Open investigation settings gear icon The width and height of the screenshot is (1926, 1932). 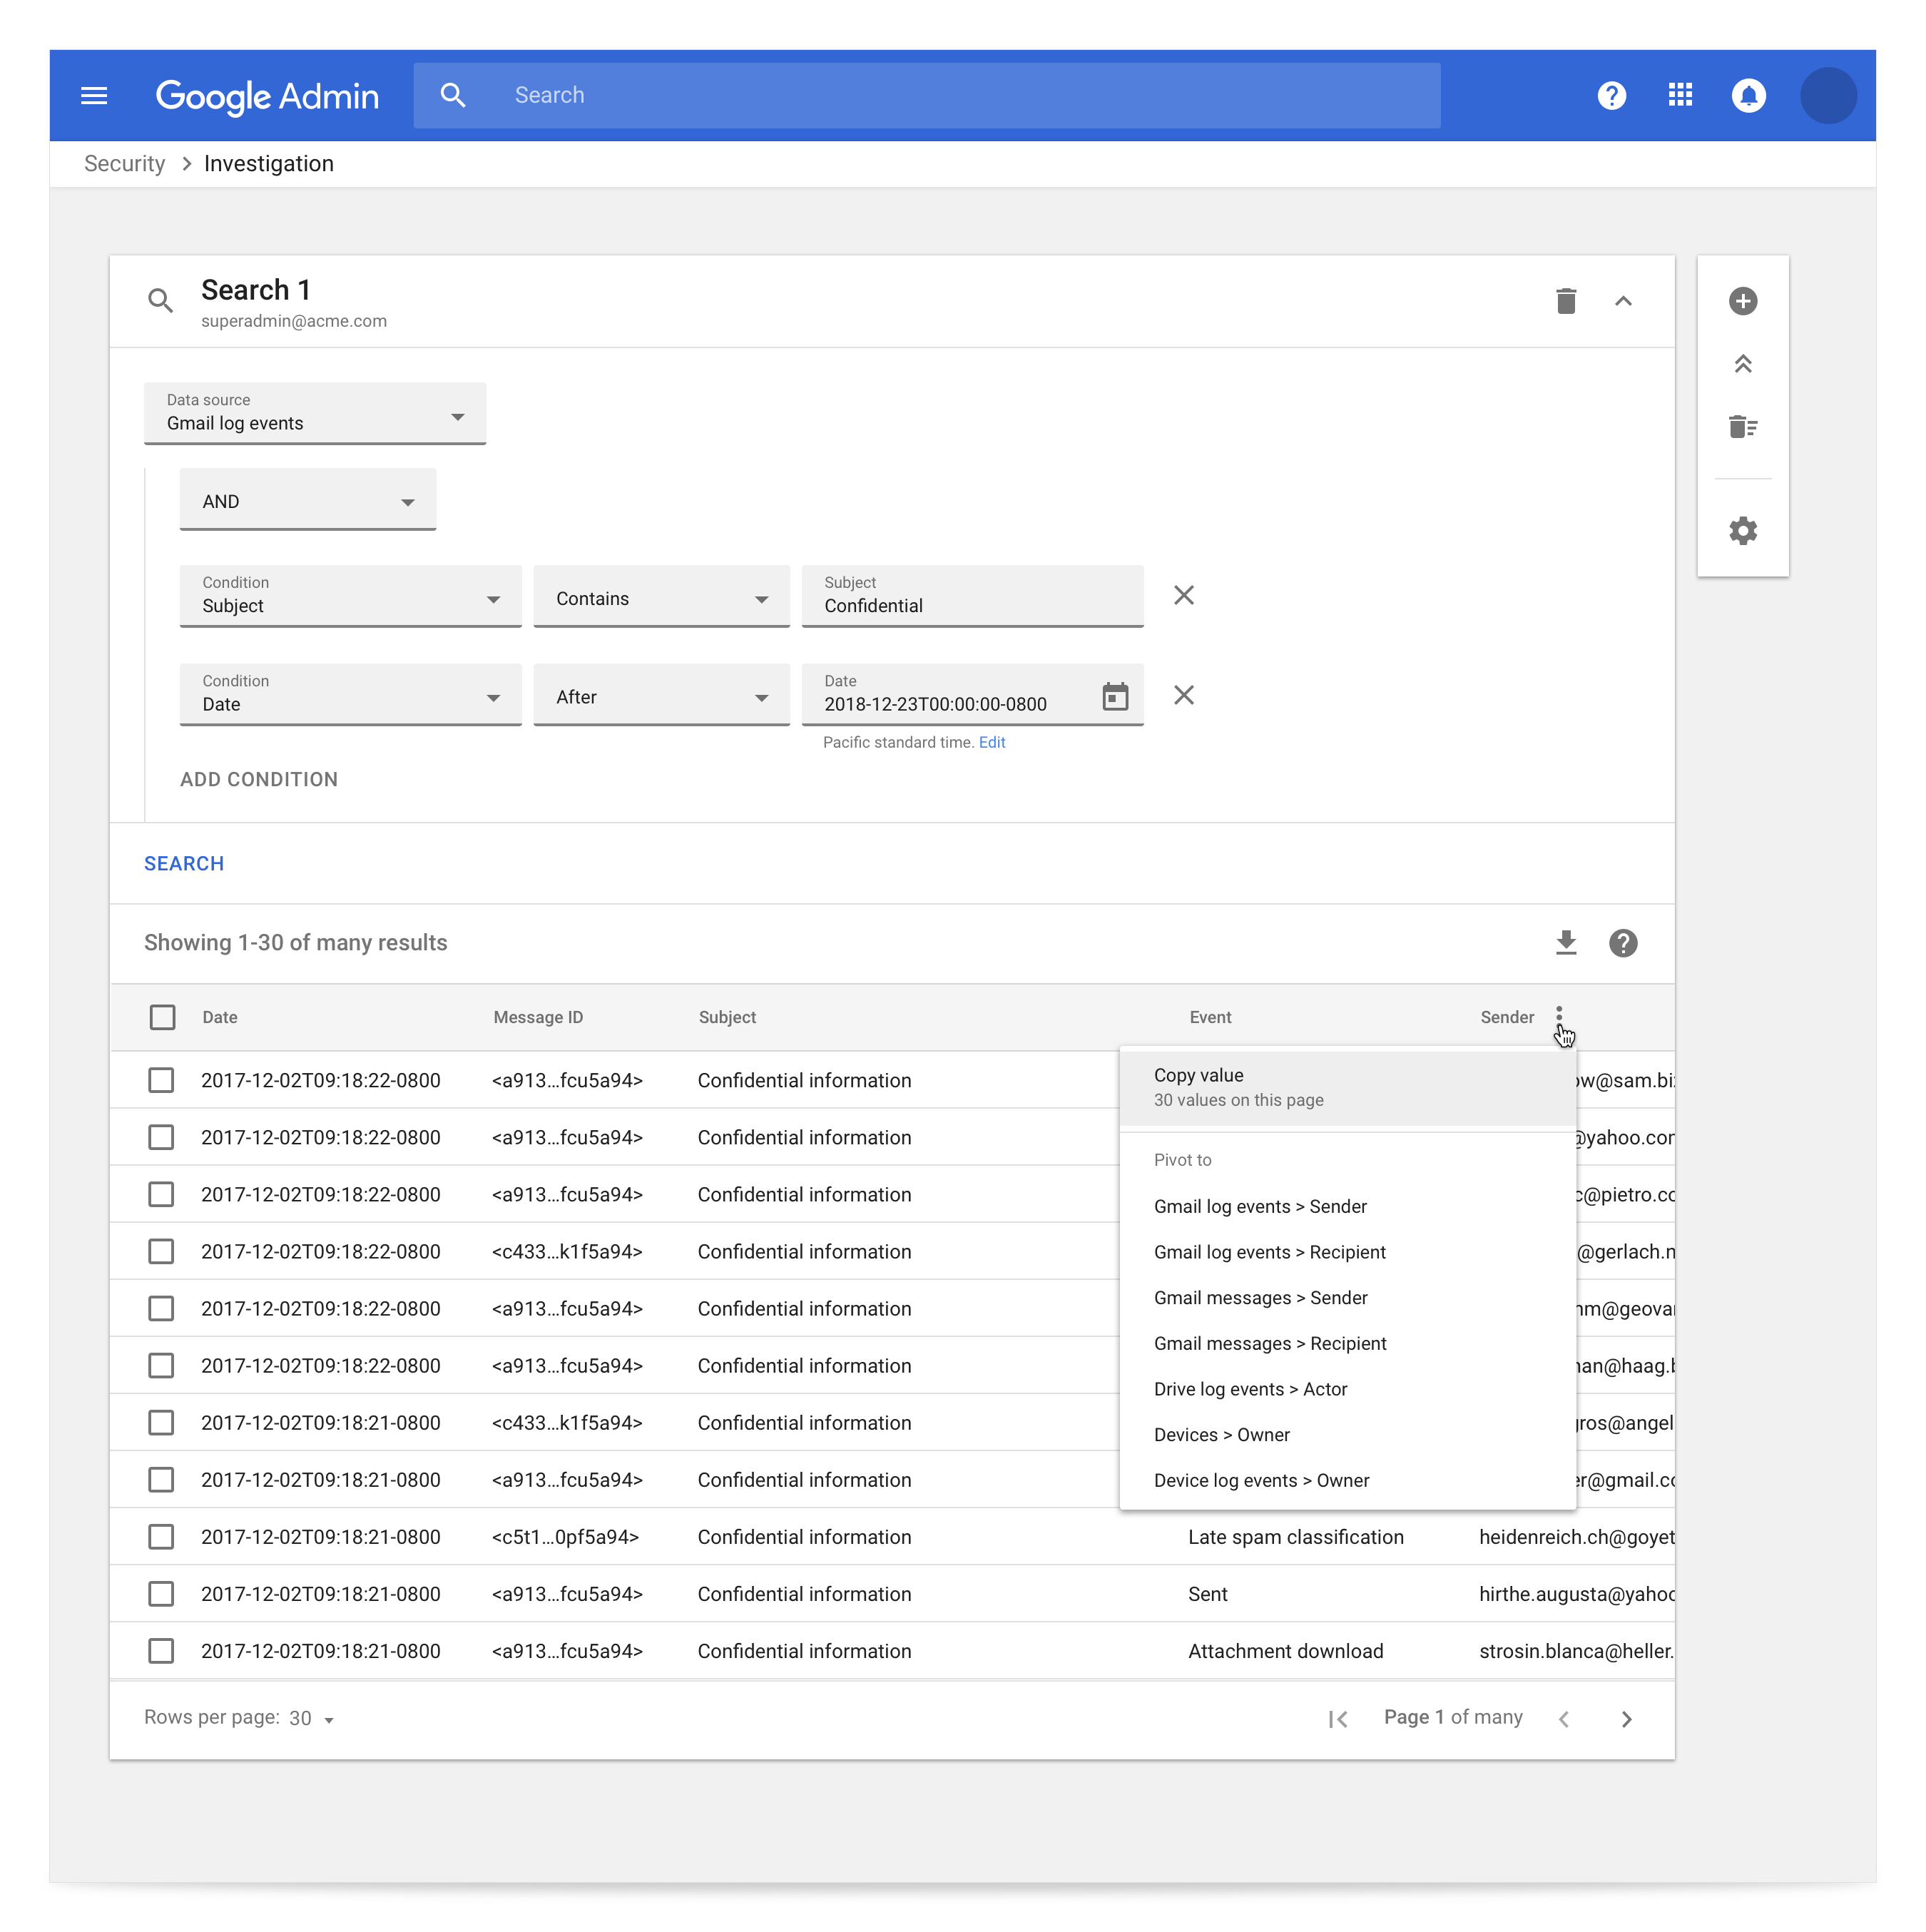tap(1743, 531)
